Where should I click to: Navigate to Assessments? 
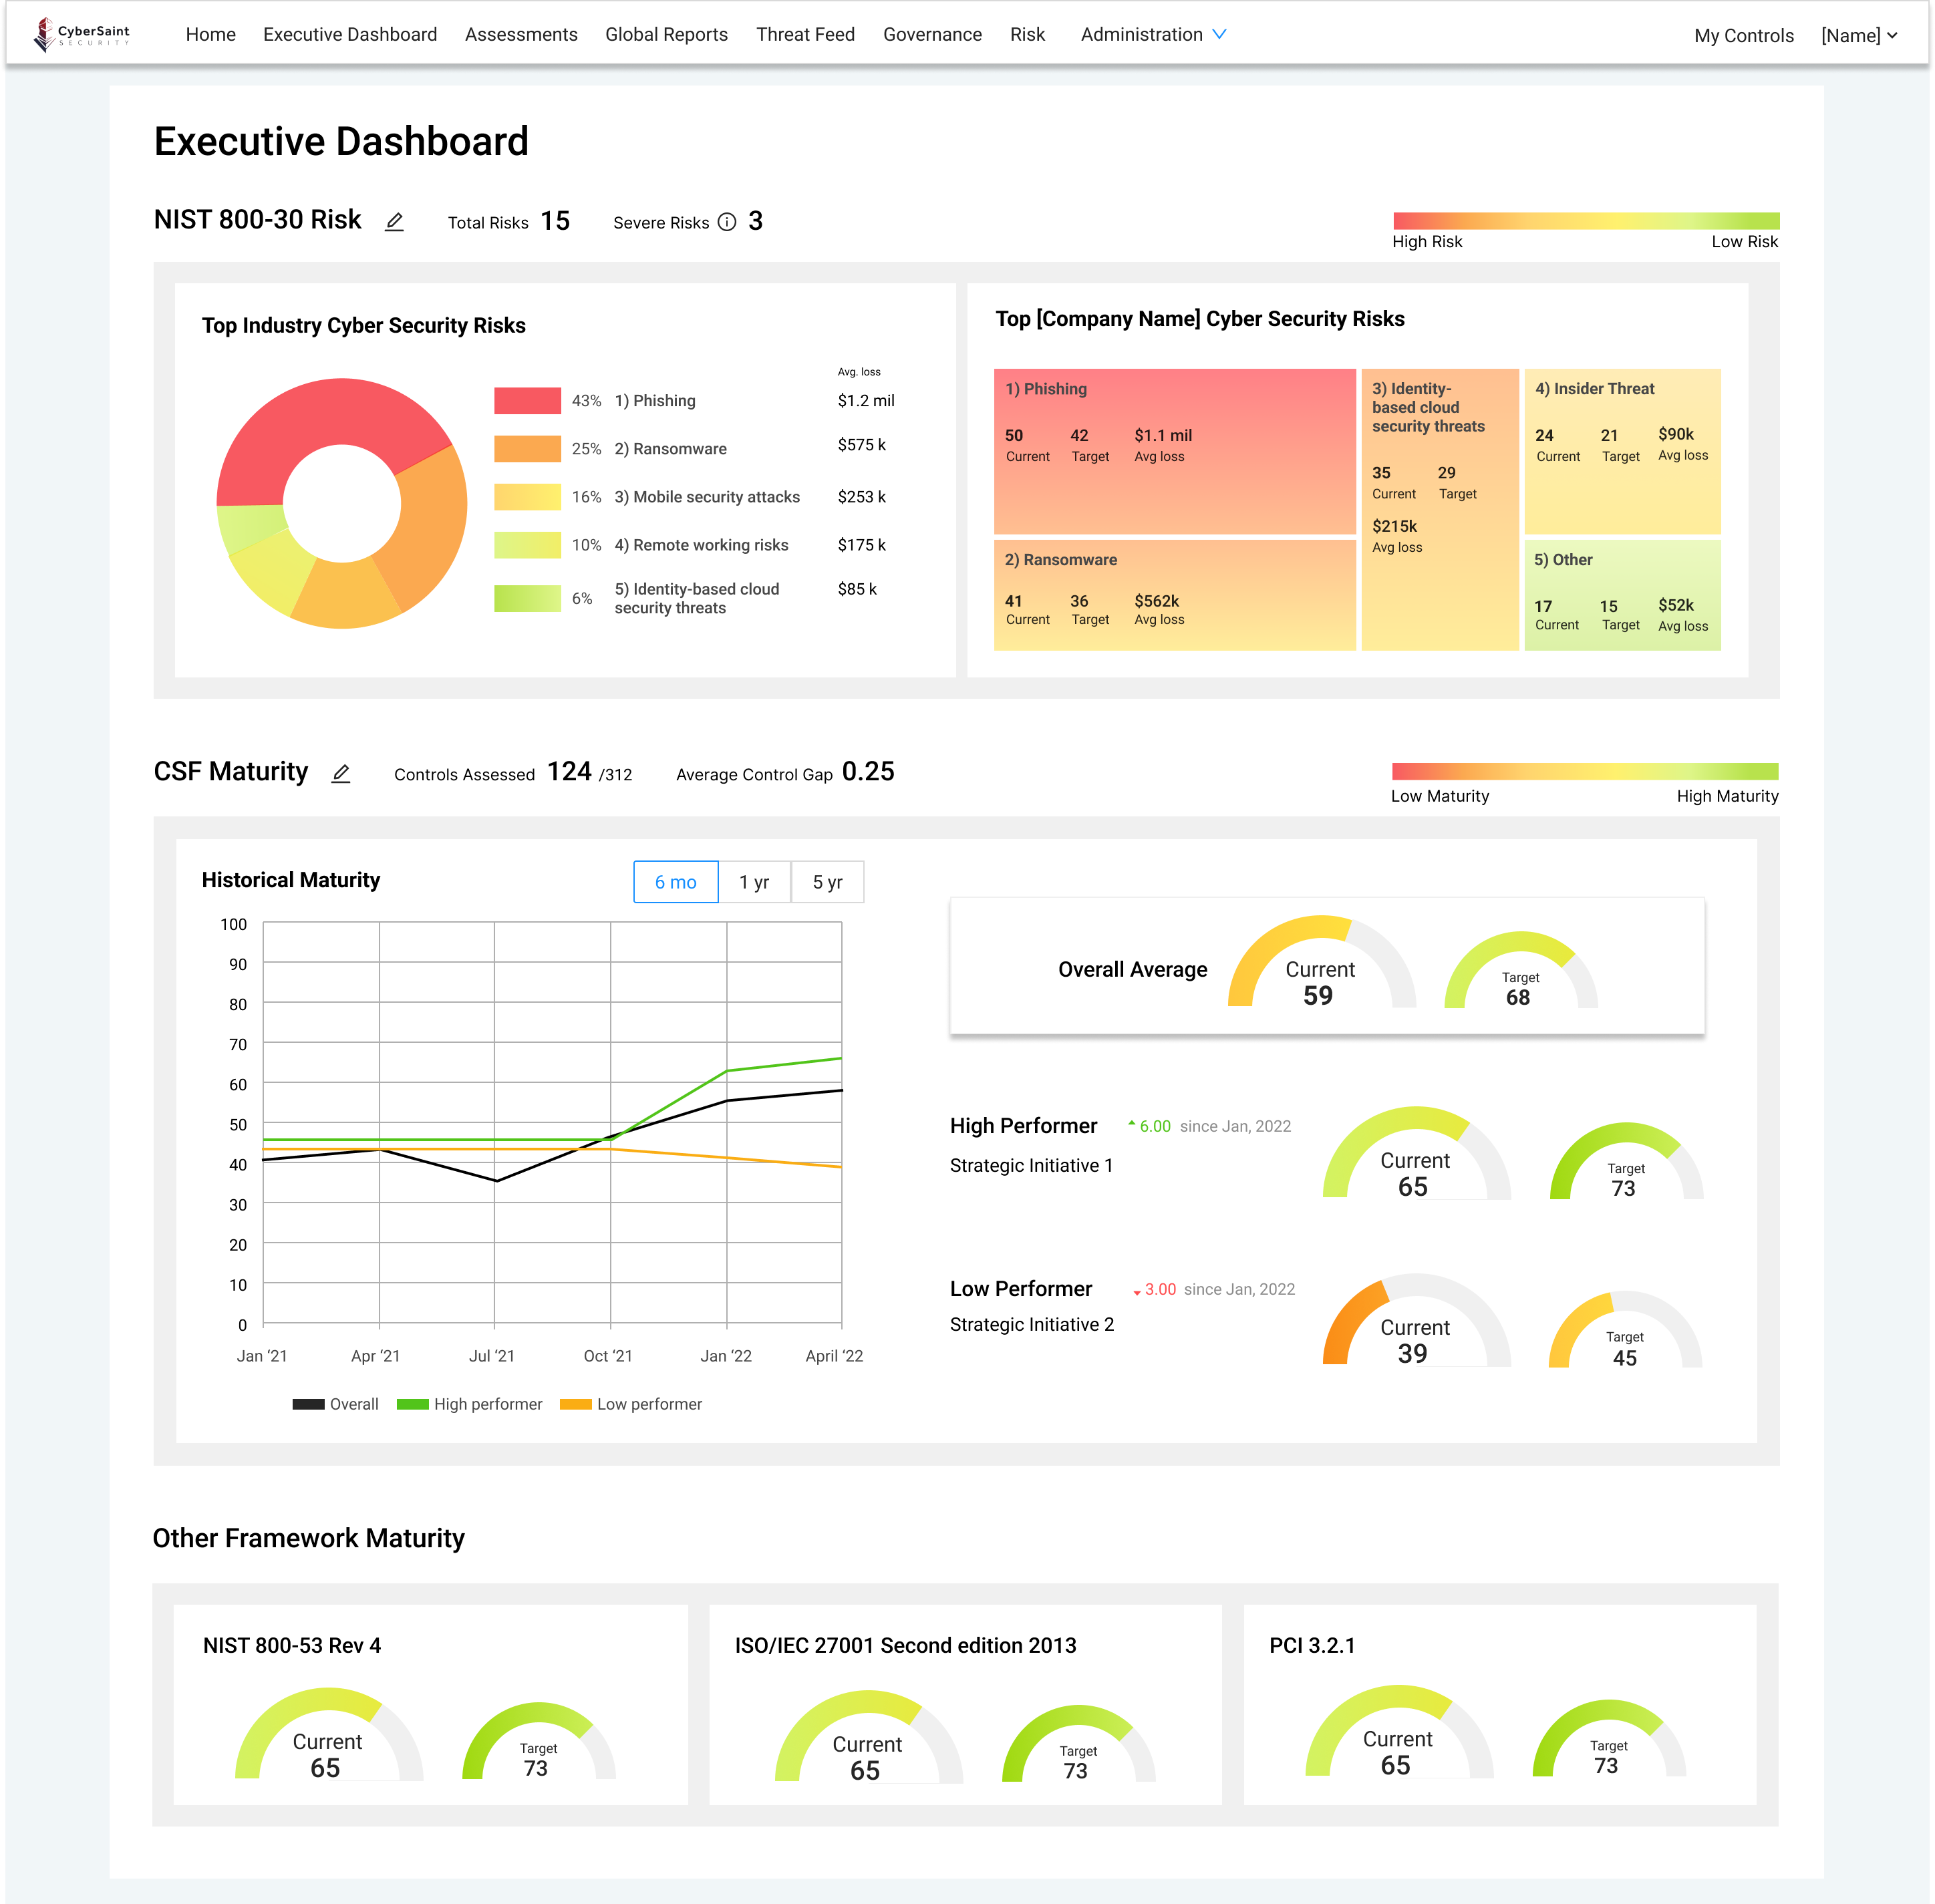click(521, 34)
